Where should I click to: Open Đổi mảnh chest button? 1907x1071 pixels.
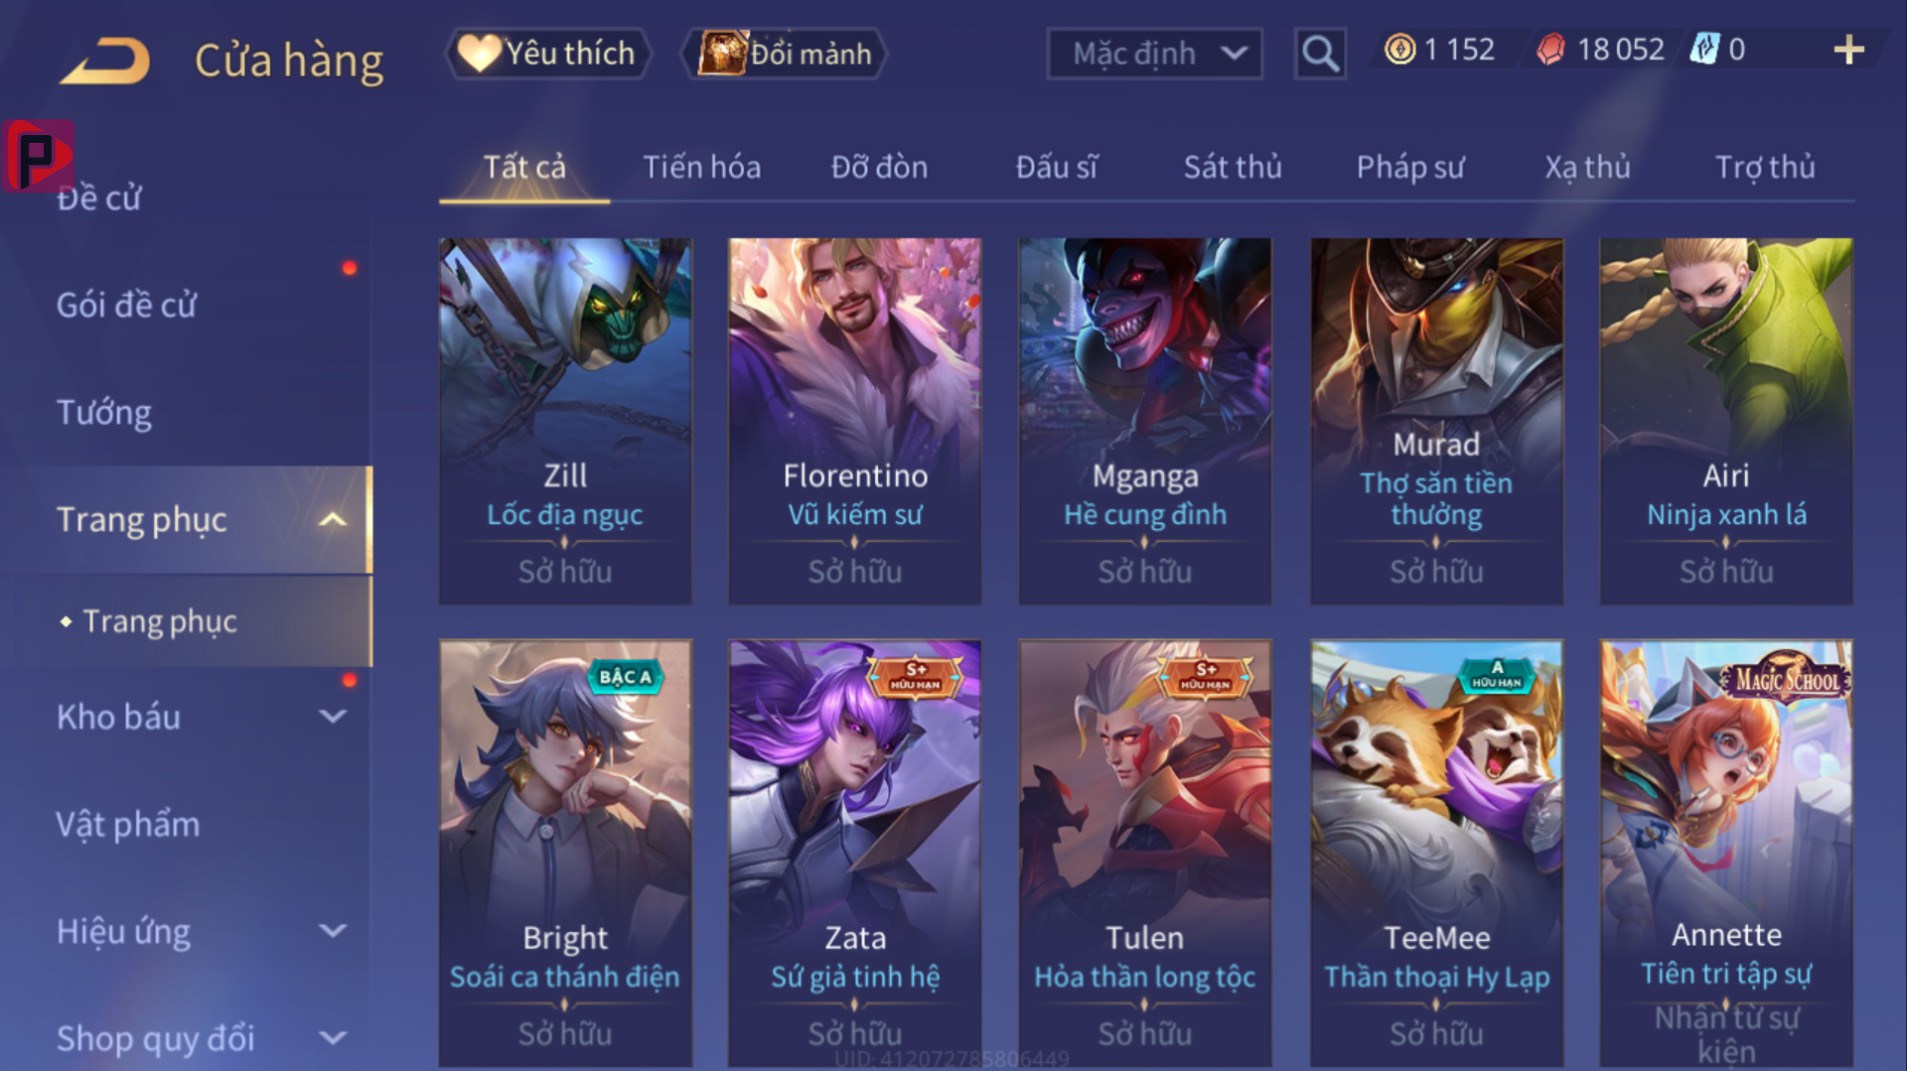pyautogui.click(x=785, y=53)
